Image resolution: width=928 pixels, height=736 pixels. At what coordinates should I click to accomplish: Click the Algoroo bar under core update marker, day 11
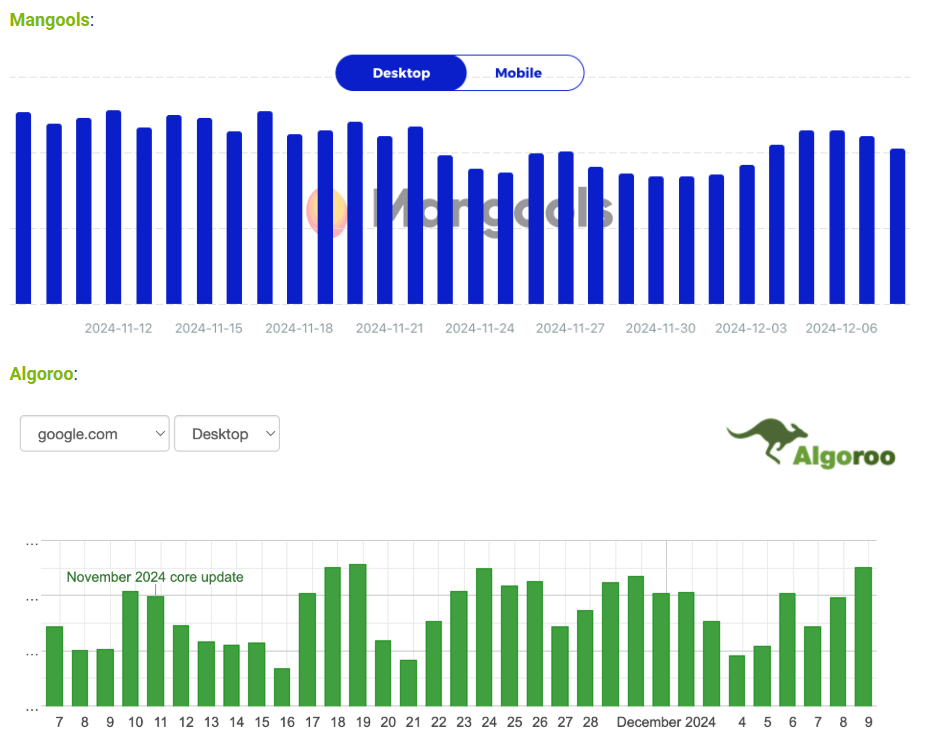point(155,651)
